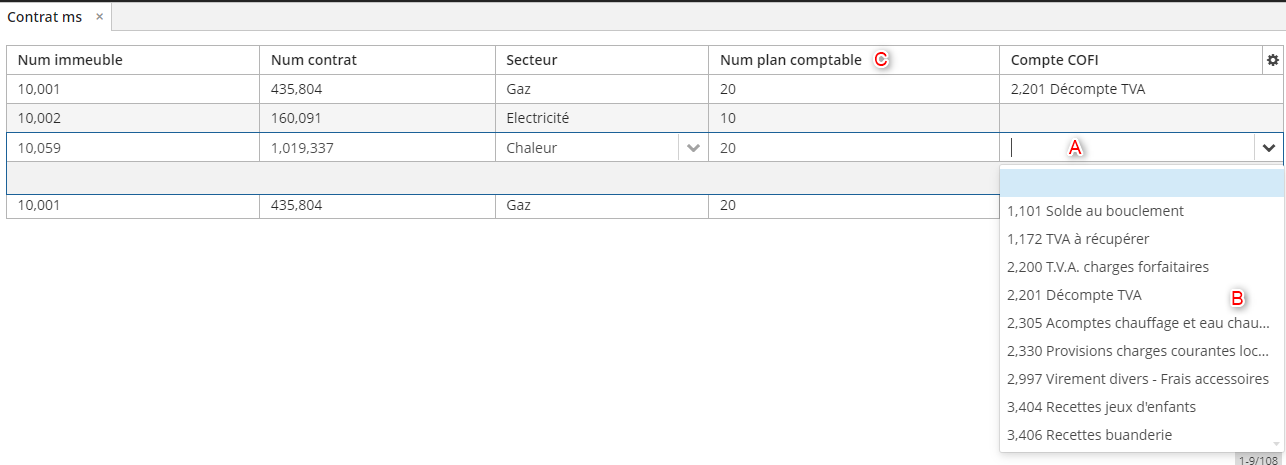Select the blank highlighted dropdown entry
This screenshot has height=465, width=1286.
(x=1142, y=183)
